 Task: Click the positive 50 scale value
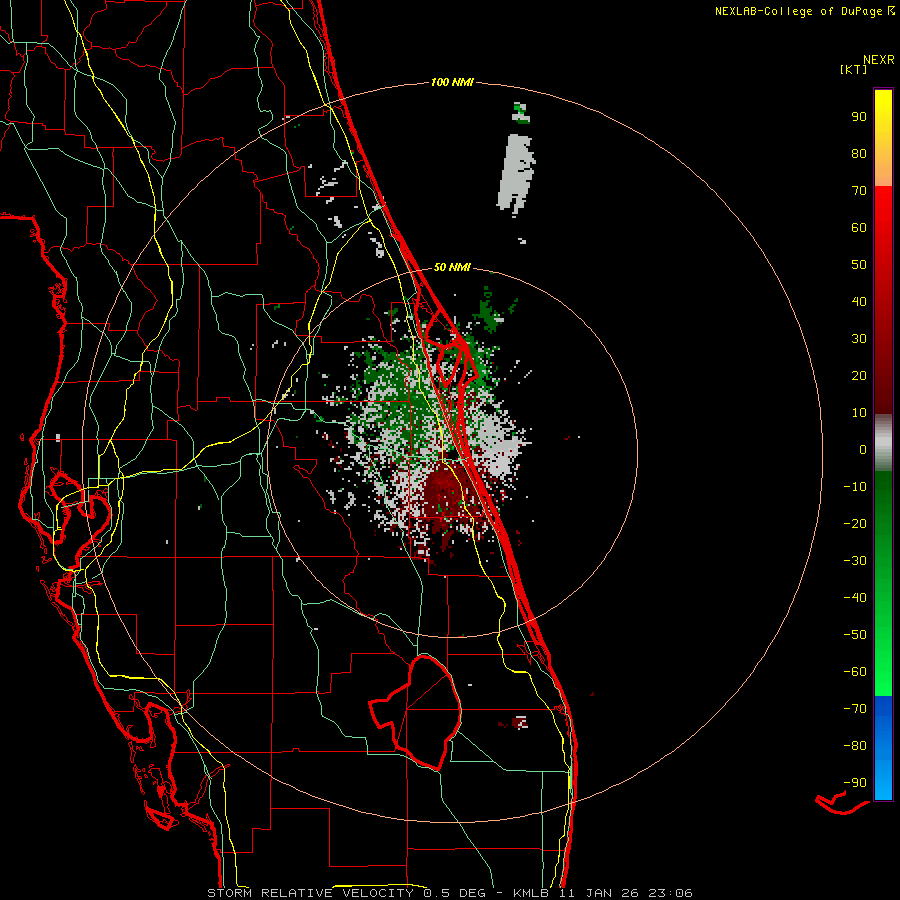tap(859, 265)
